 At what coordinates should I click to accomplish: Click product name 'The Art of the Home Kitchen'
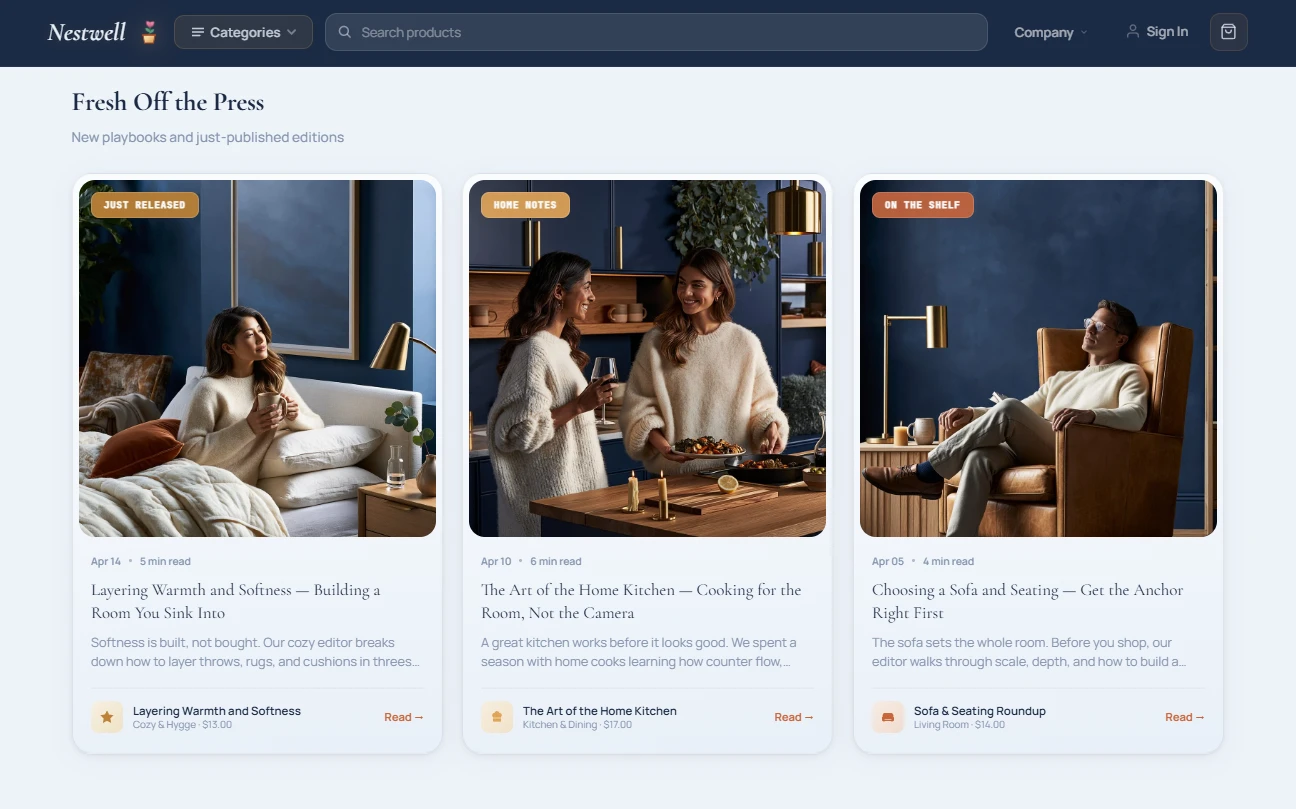click(600, 711)
